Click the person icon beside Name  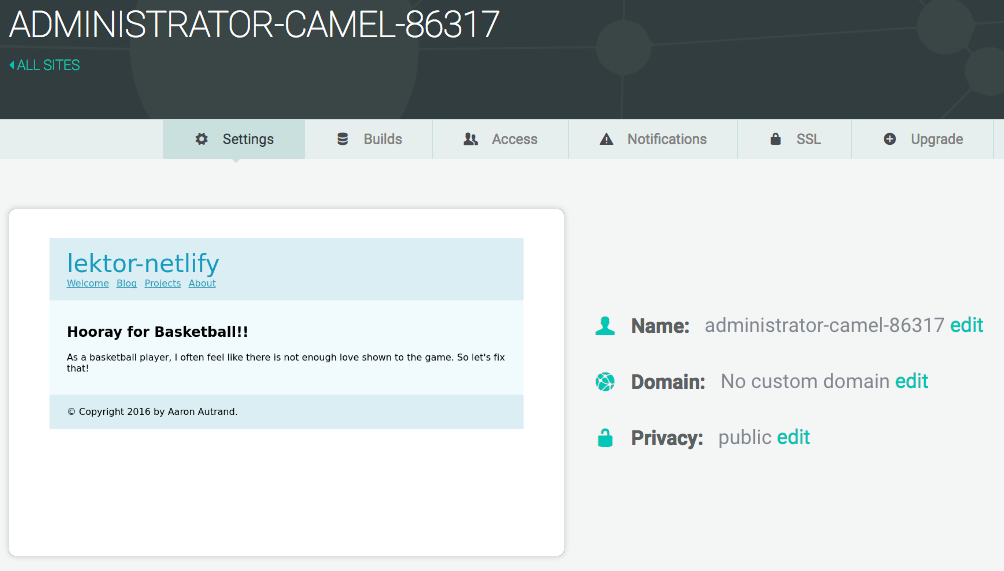[605, 326]
